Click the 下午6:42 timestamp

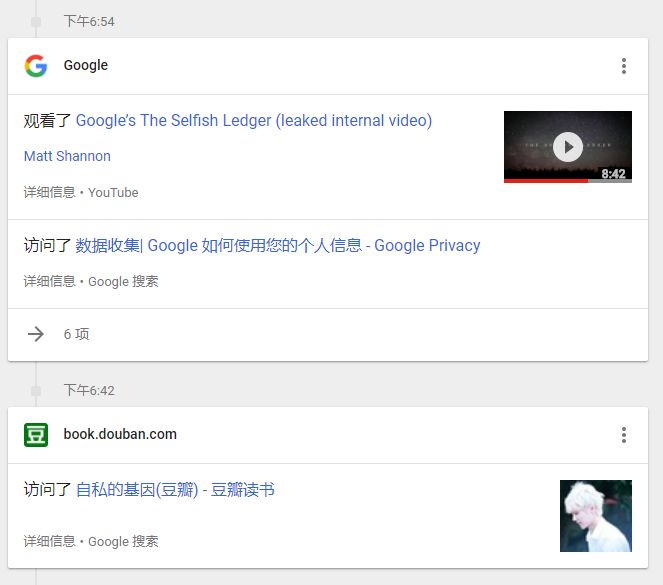click(89, 390)
